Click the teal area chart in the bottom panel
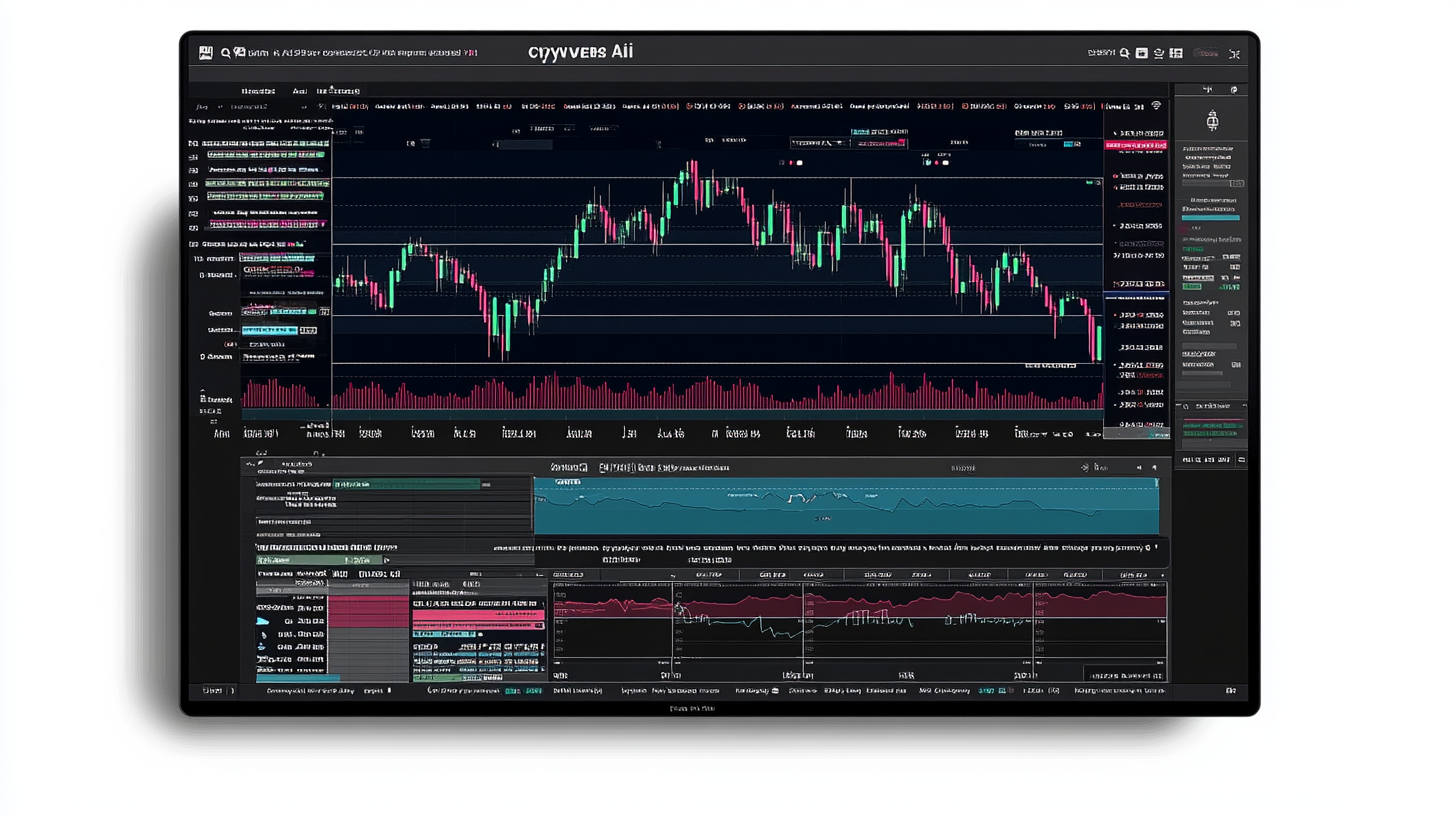The height and width of the screenshot is (816, 1456). tap(845, 505)
